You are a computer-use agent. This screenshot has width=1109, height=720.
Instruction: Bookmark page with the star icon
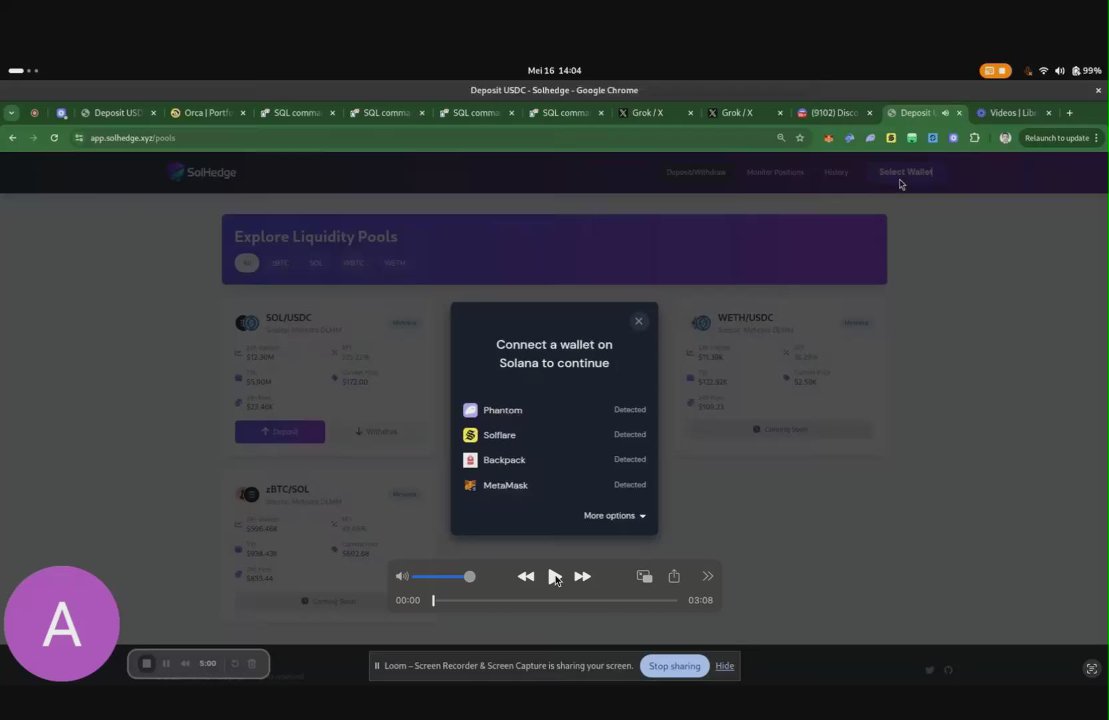[800, 138]
